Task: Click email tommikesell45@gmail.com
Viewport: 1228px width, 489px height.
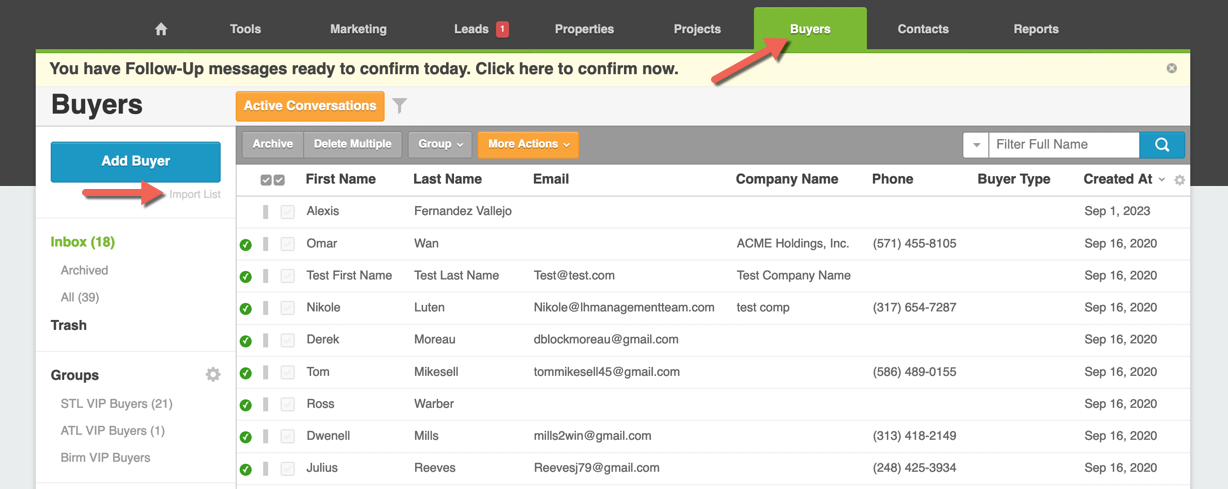Action: (607, 372)
